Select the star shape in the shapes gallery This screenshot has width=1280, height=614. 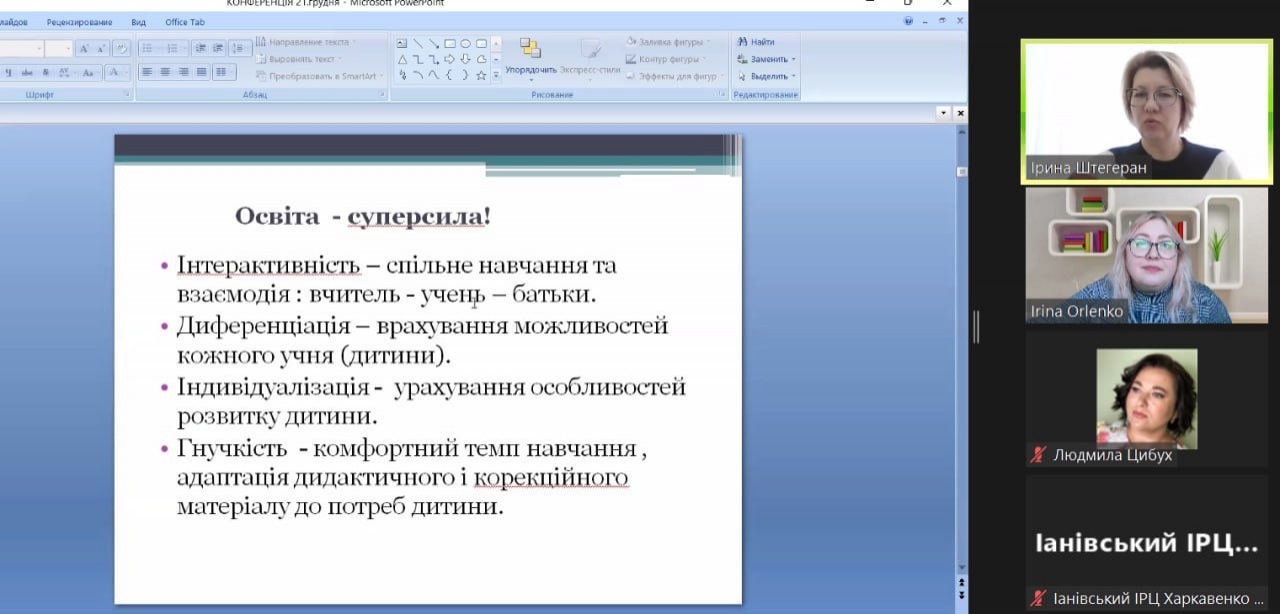tap(481, 75)
